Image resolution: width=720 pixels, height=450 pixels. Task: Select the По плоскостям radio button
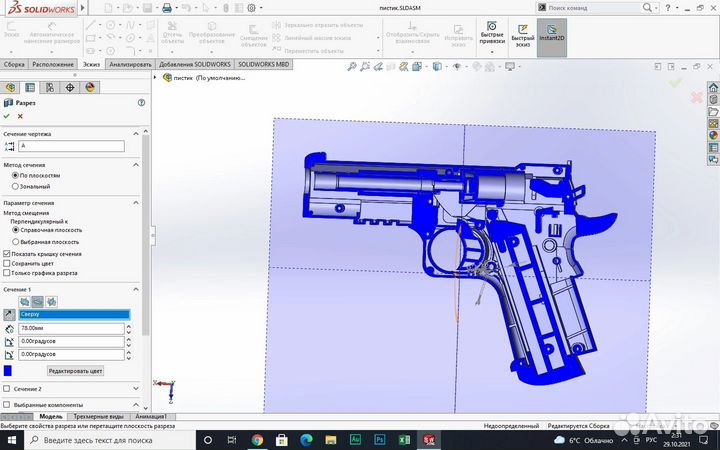pos(15,175)
